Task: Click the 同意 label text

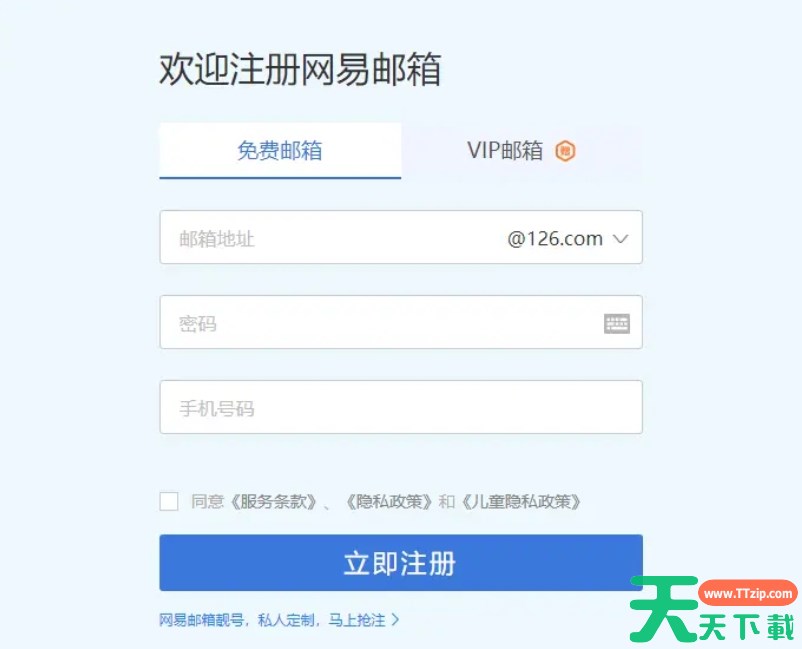Action: (208, 502)
